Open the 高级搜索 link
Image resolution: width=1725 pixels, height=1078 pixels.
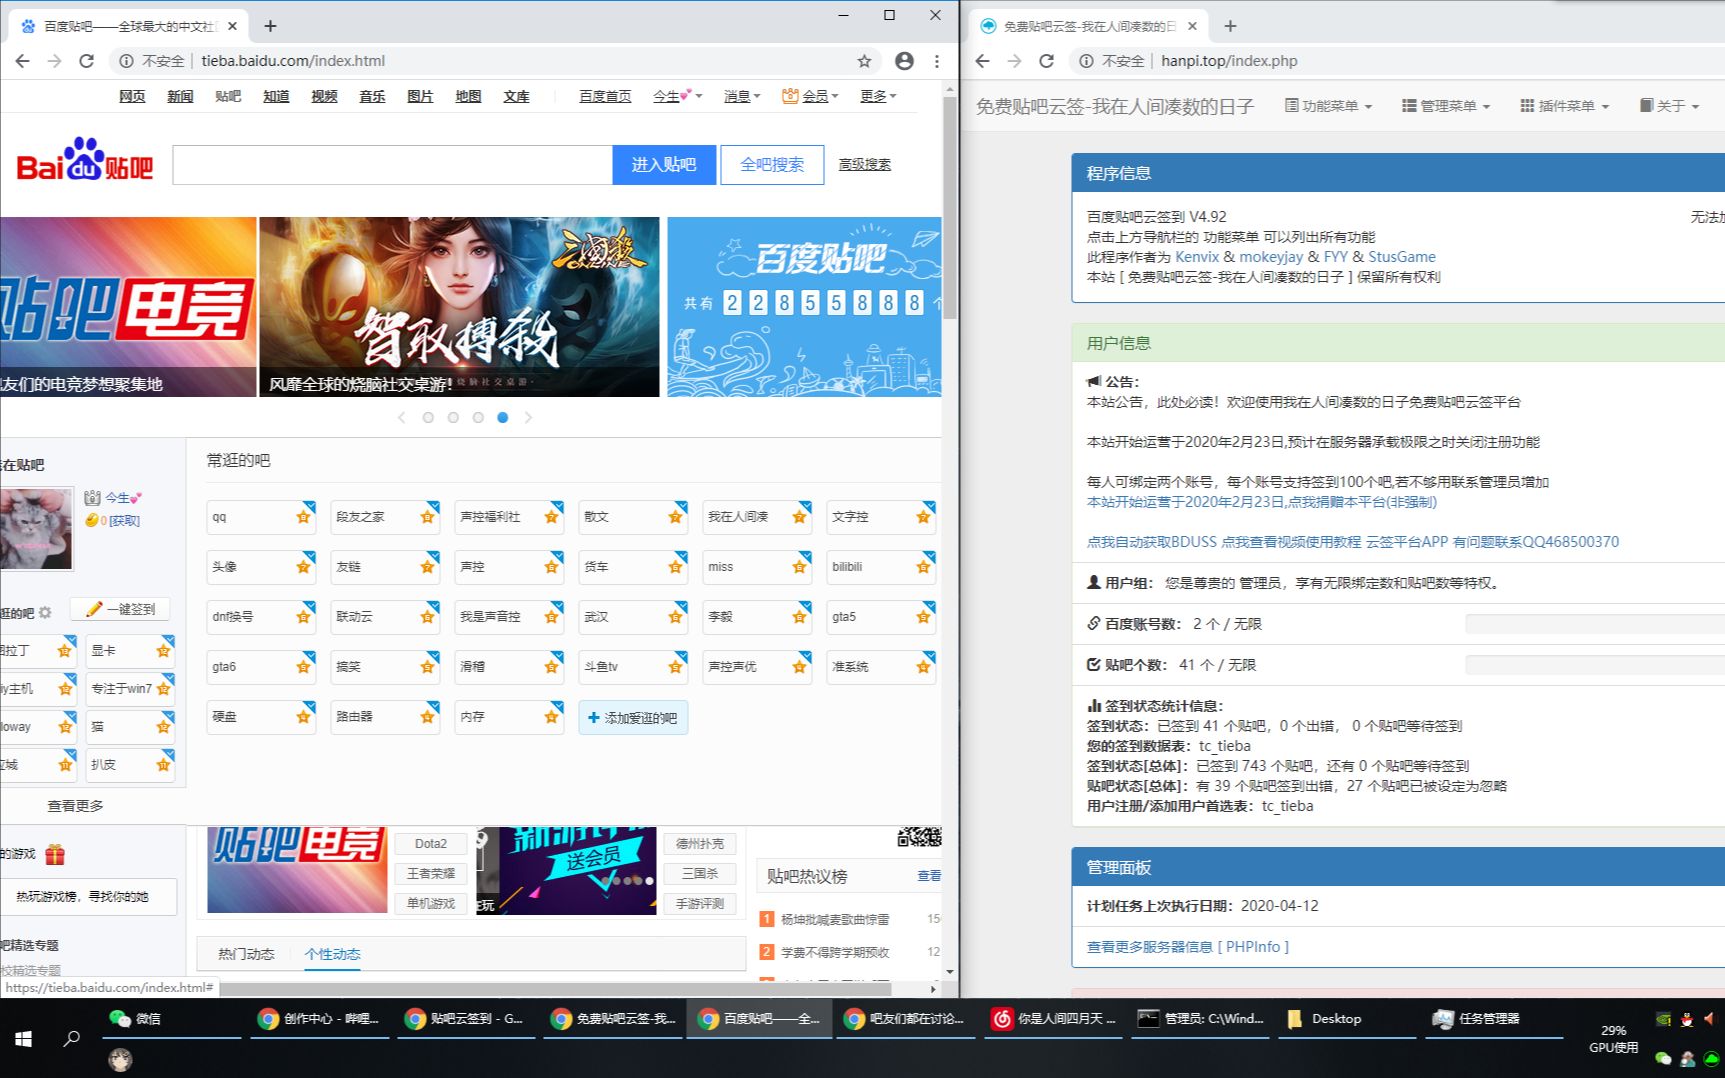[864, 164]
